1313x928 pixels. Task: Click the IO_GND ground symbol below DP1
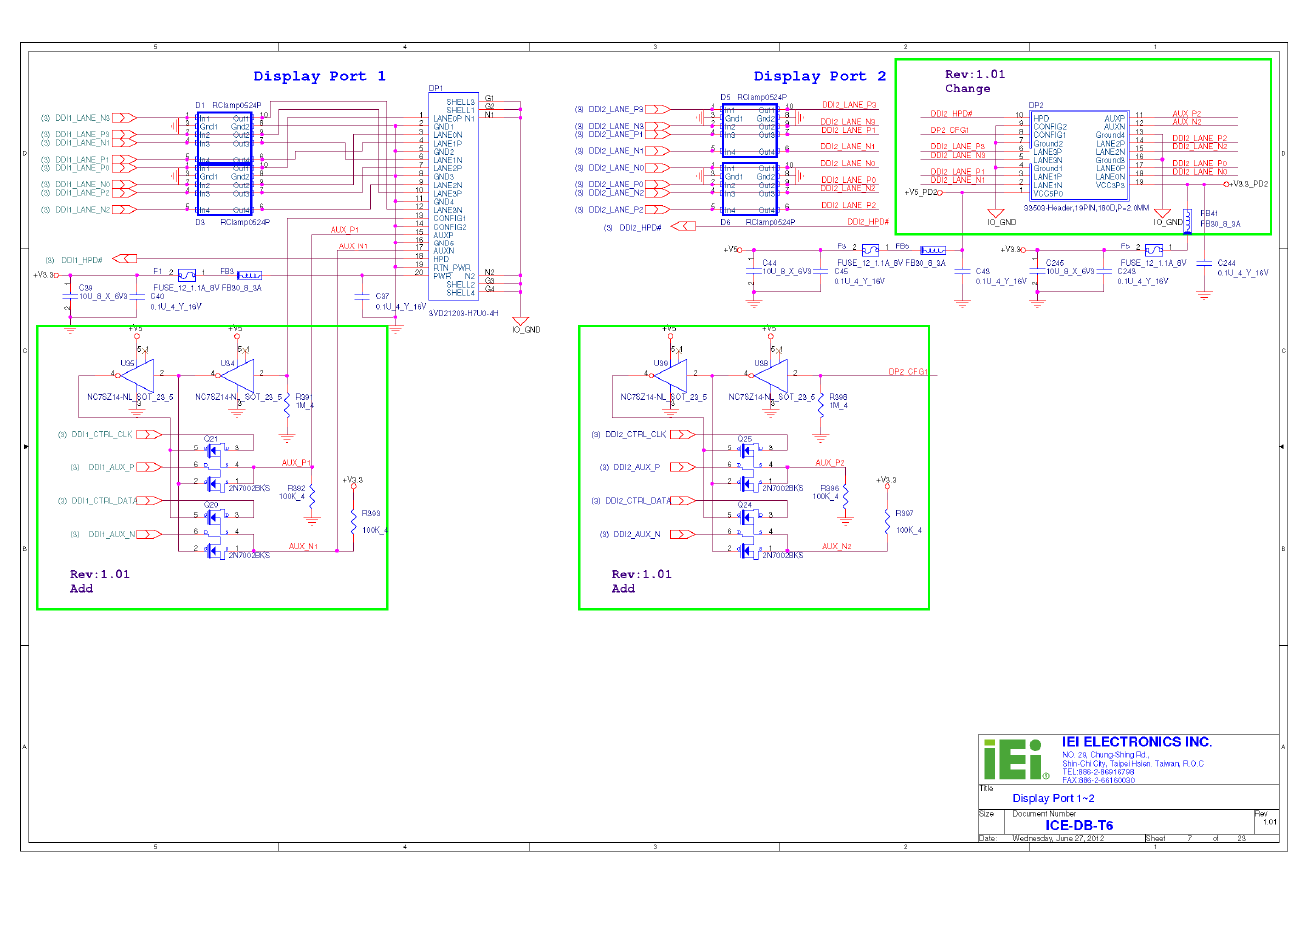[x=522, y=323]
